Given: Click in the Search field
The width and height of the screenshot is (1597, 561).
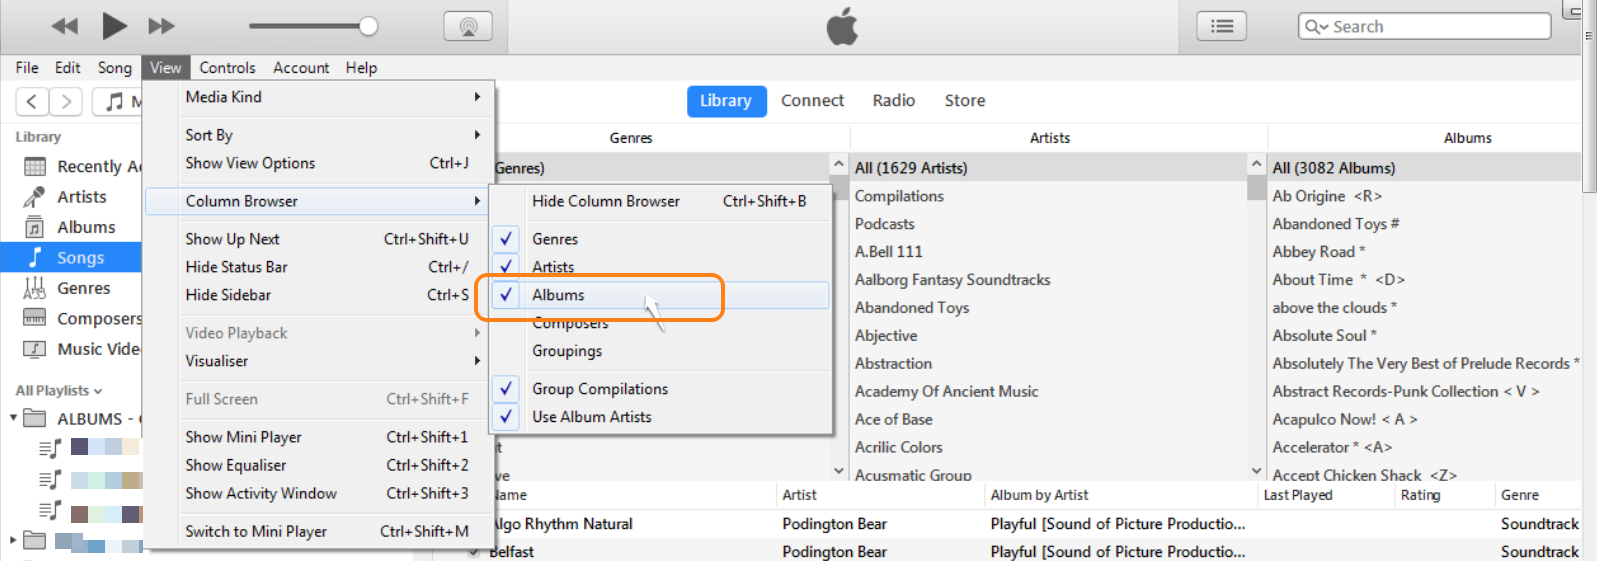Looking at the screenshot, I should (x=1424, y=27).
